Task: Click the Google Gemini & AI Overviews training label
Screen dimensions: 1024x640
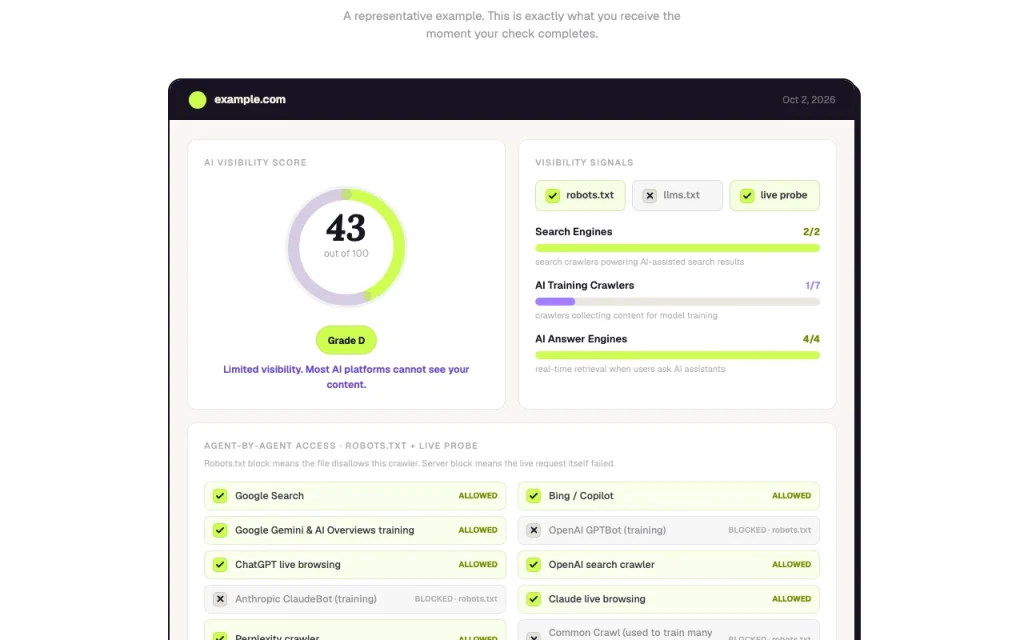Action: click(325, 530)
